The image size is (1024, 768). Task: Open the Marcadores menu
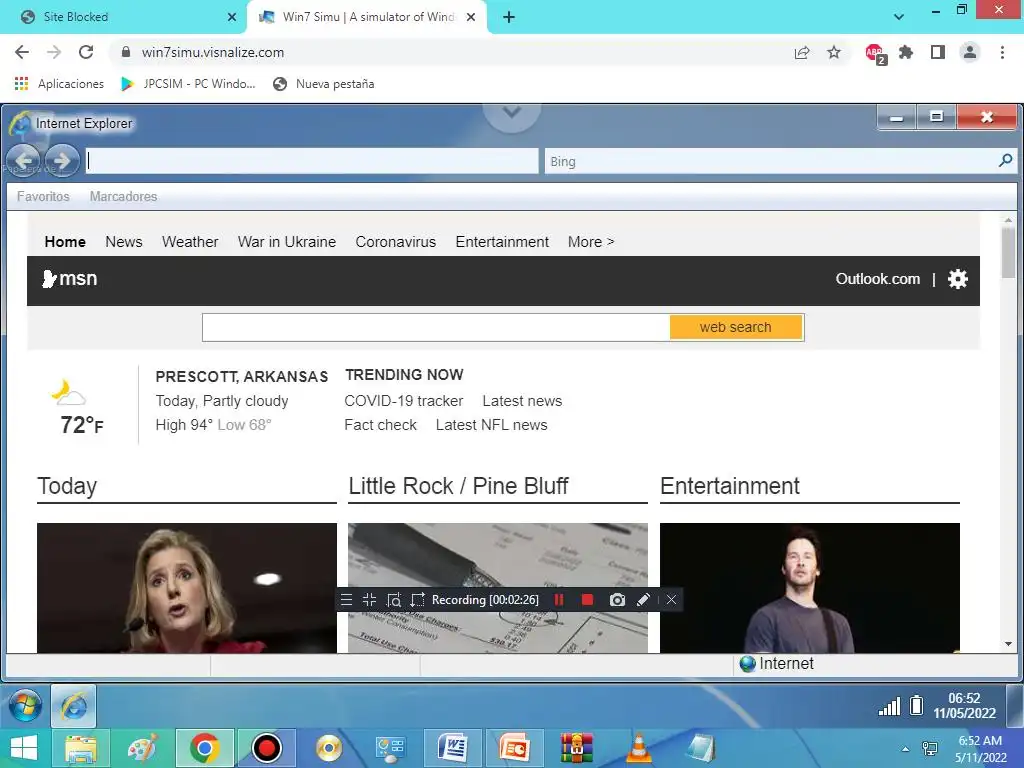[123, 197]
